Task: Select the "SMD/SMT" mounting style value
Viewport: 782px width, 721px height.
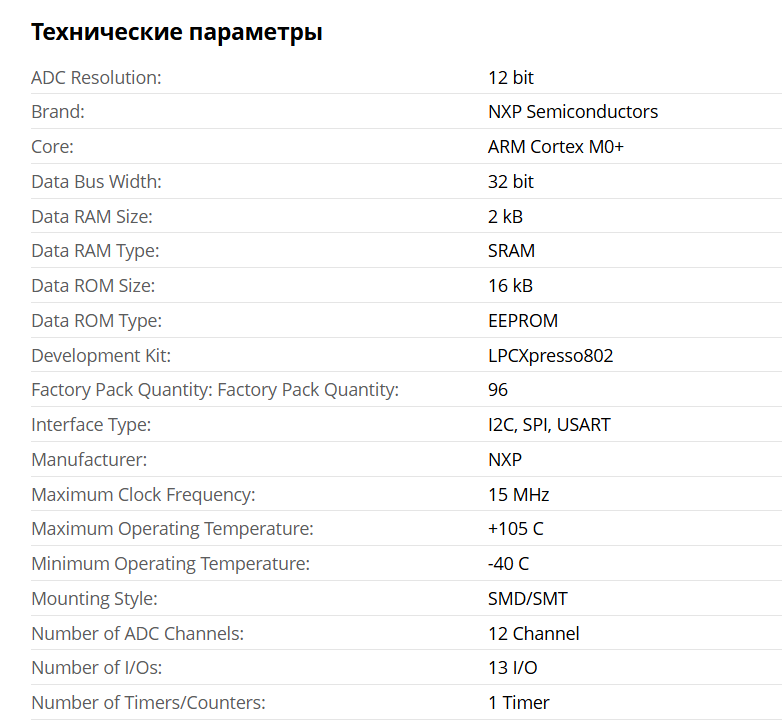Action: (527, 599)
